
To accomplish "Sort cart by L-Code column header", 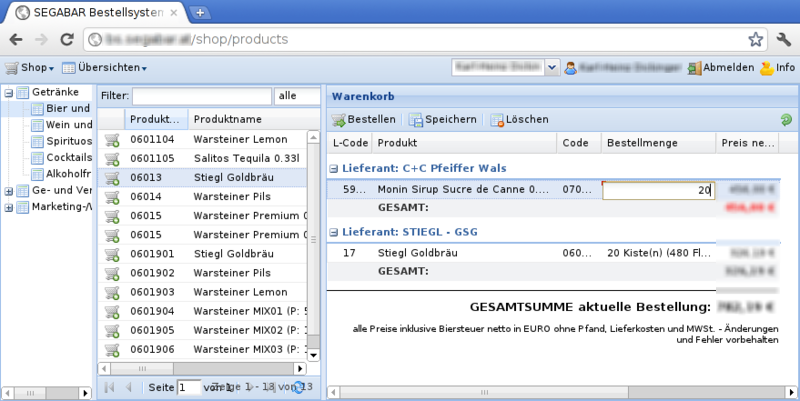I will coord(350,143).
